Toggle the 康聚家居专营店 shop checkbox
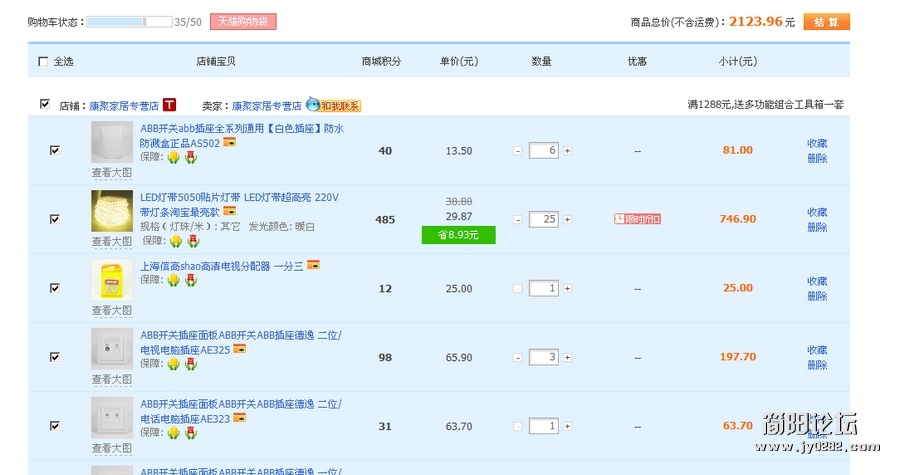Screen dimensions: 900x475 point(45,104)
